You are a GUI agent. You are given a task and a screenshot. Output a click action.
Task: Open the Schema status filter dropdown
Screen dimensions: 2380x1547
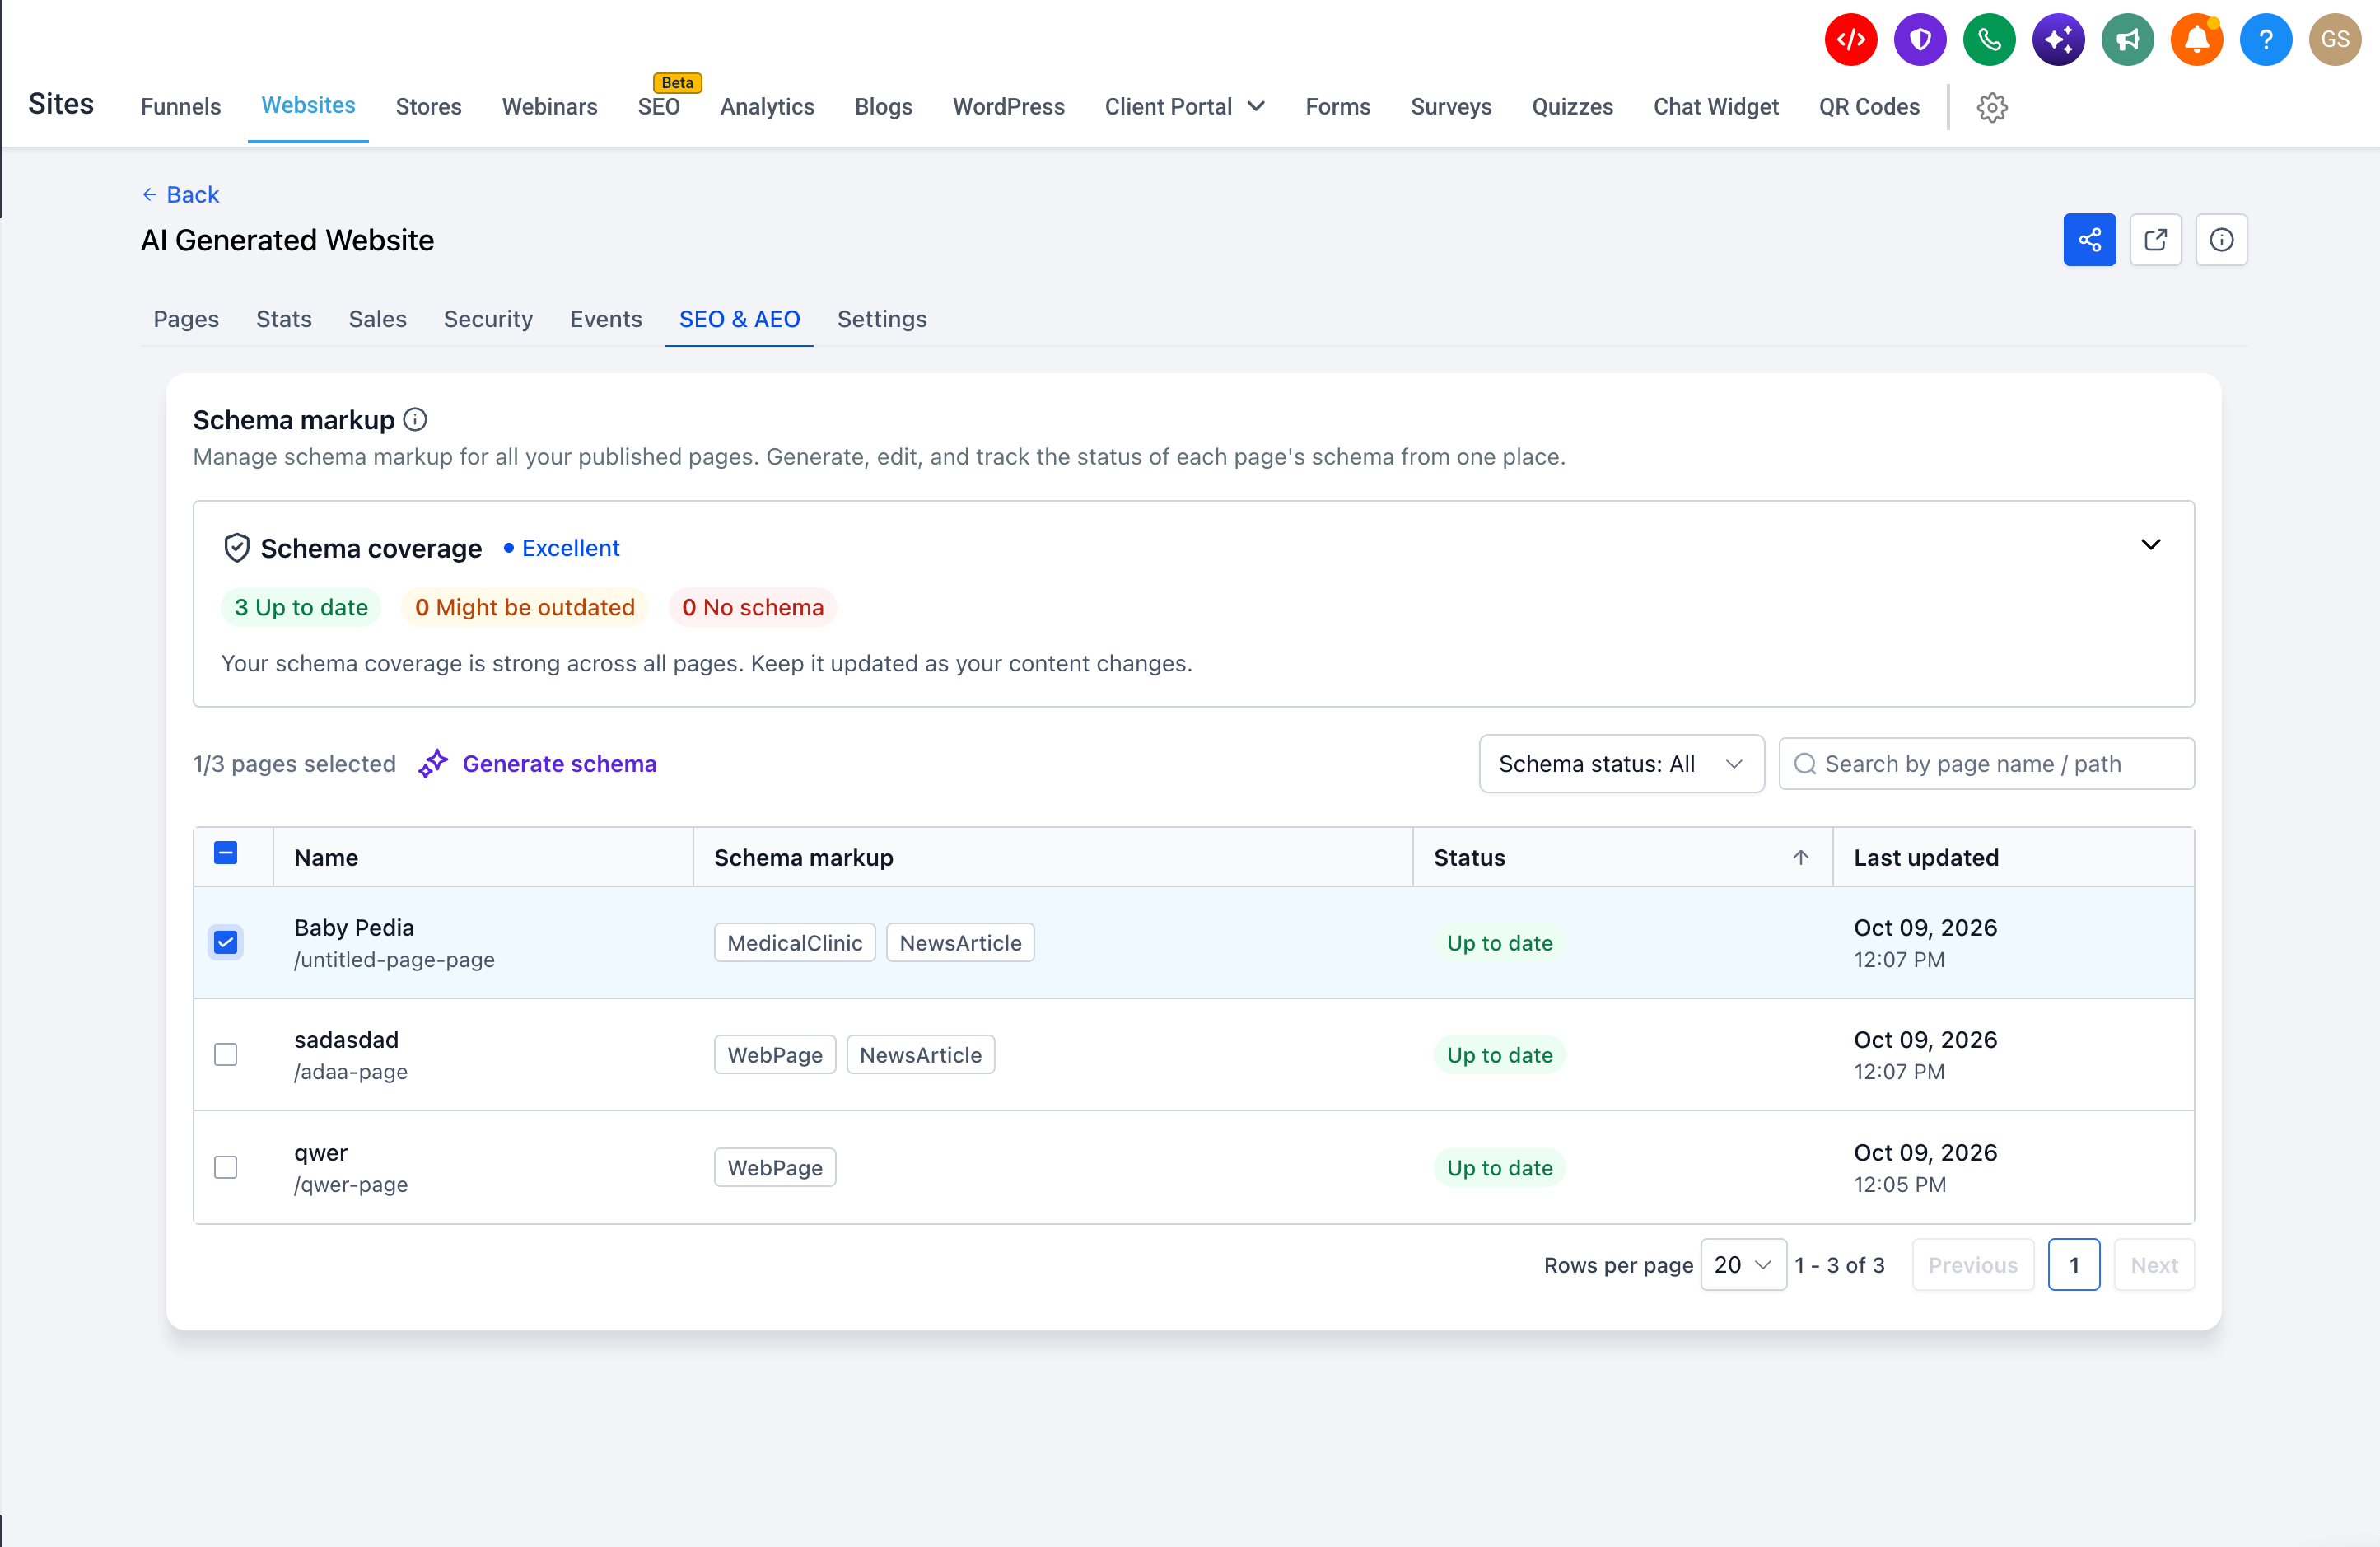click(1621, 764)
